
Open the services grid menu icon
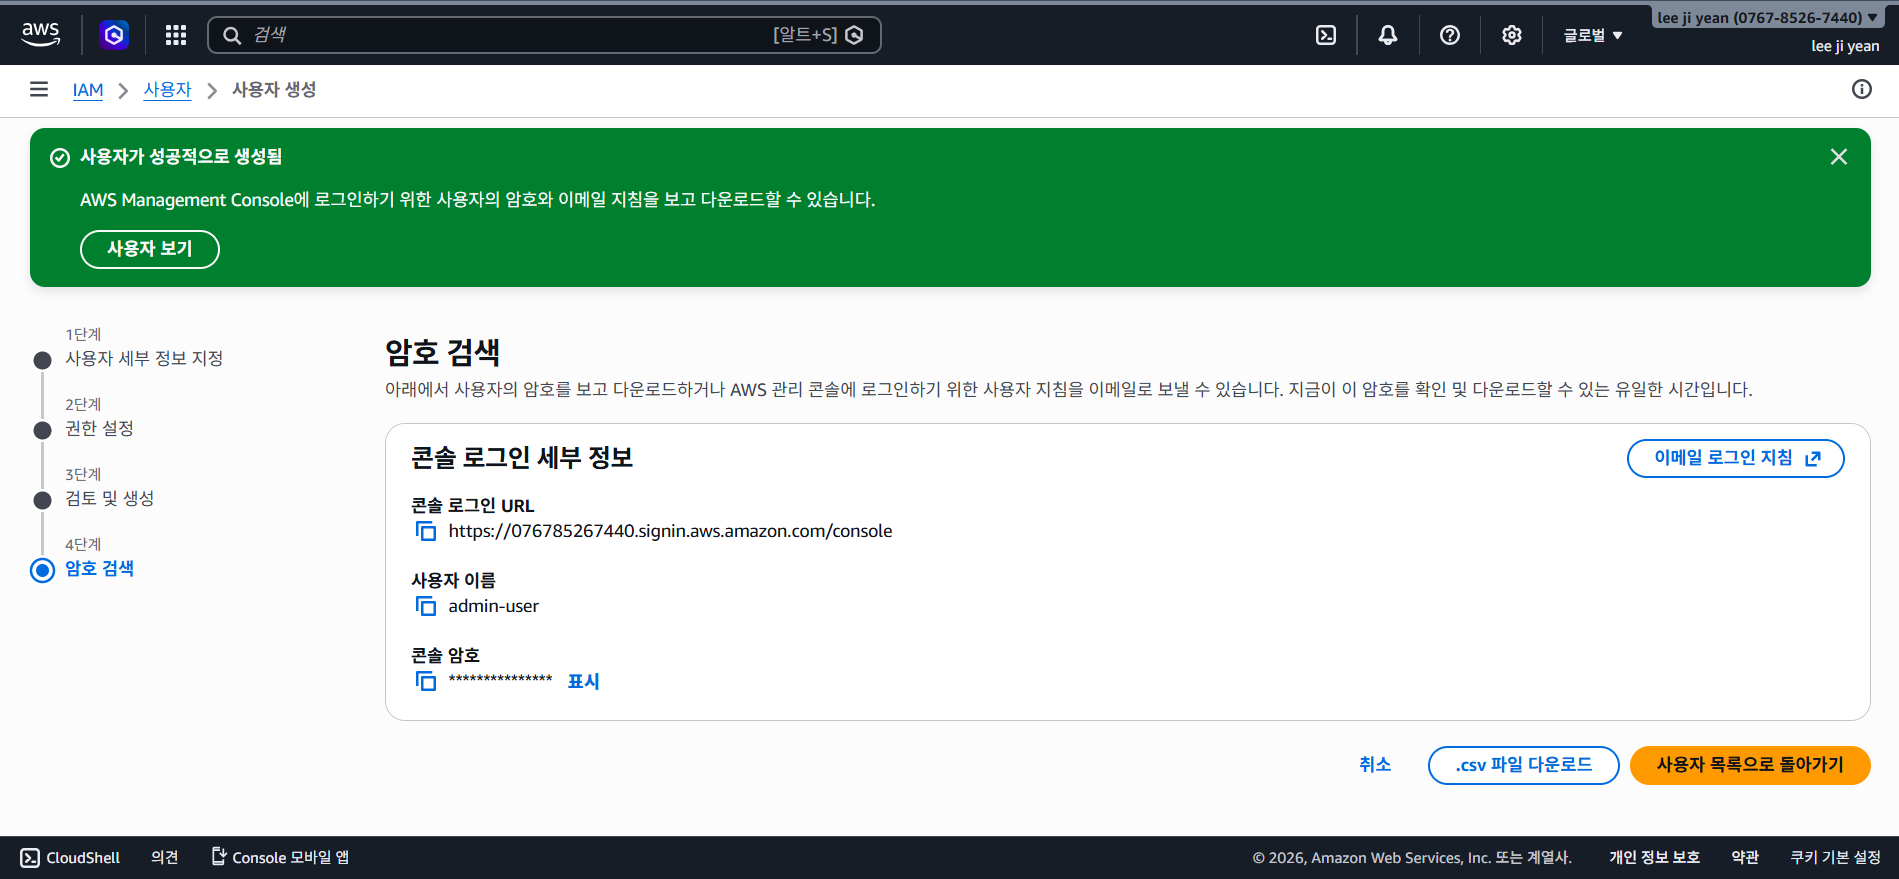click(176, 35)
